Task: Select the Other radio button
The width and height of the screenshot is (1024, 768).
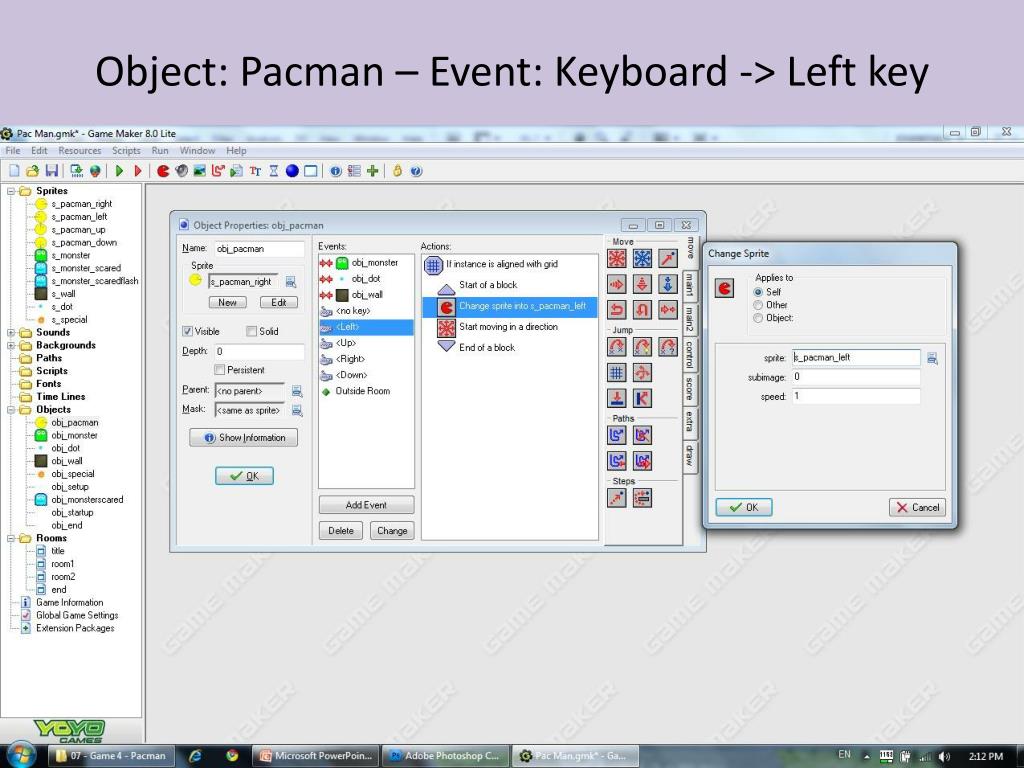Action: click(x=758, y=305)
